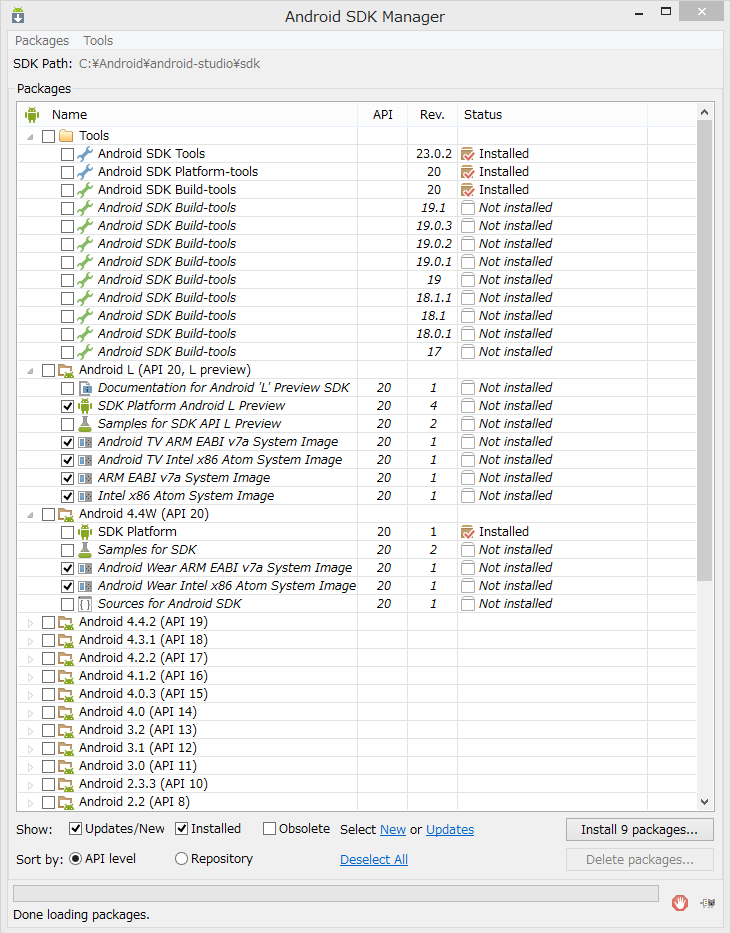Click the Android 4.4.2 (API 19) folder icon

pyautogui.click(x=66, y=623)
